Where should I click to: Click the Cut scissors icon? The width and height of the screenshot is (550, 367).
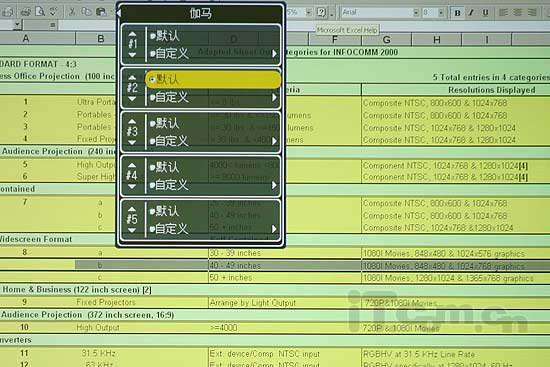(72, 12)
